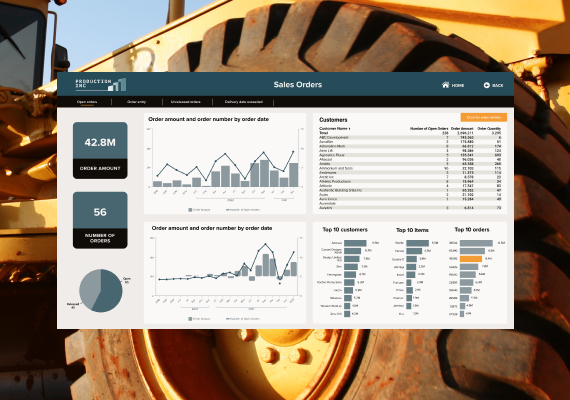Viewport: 570px width, 400px height.
Task: Click the Number of Open Orders column header
Action: coord(429,129)
